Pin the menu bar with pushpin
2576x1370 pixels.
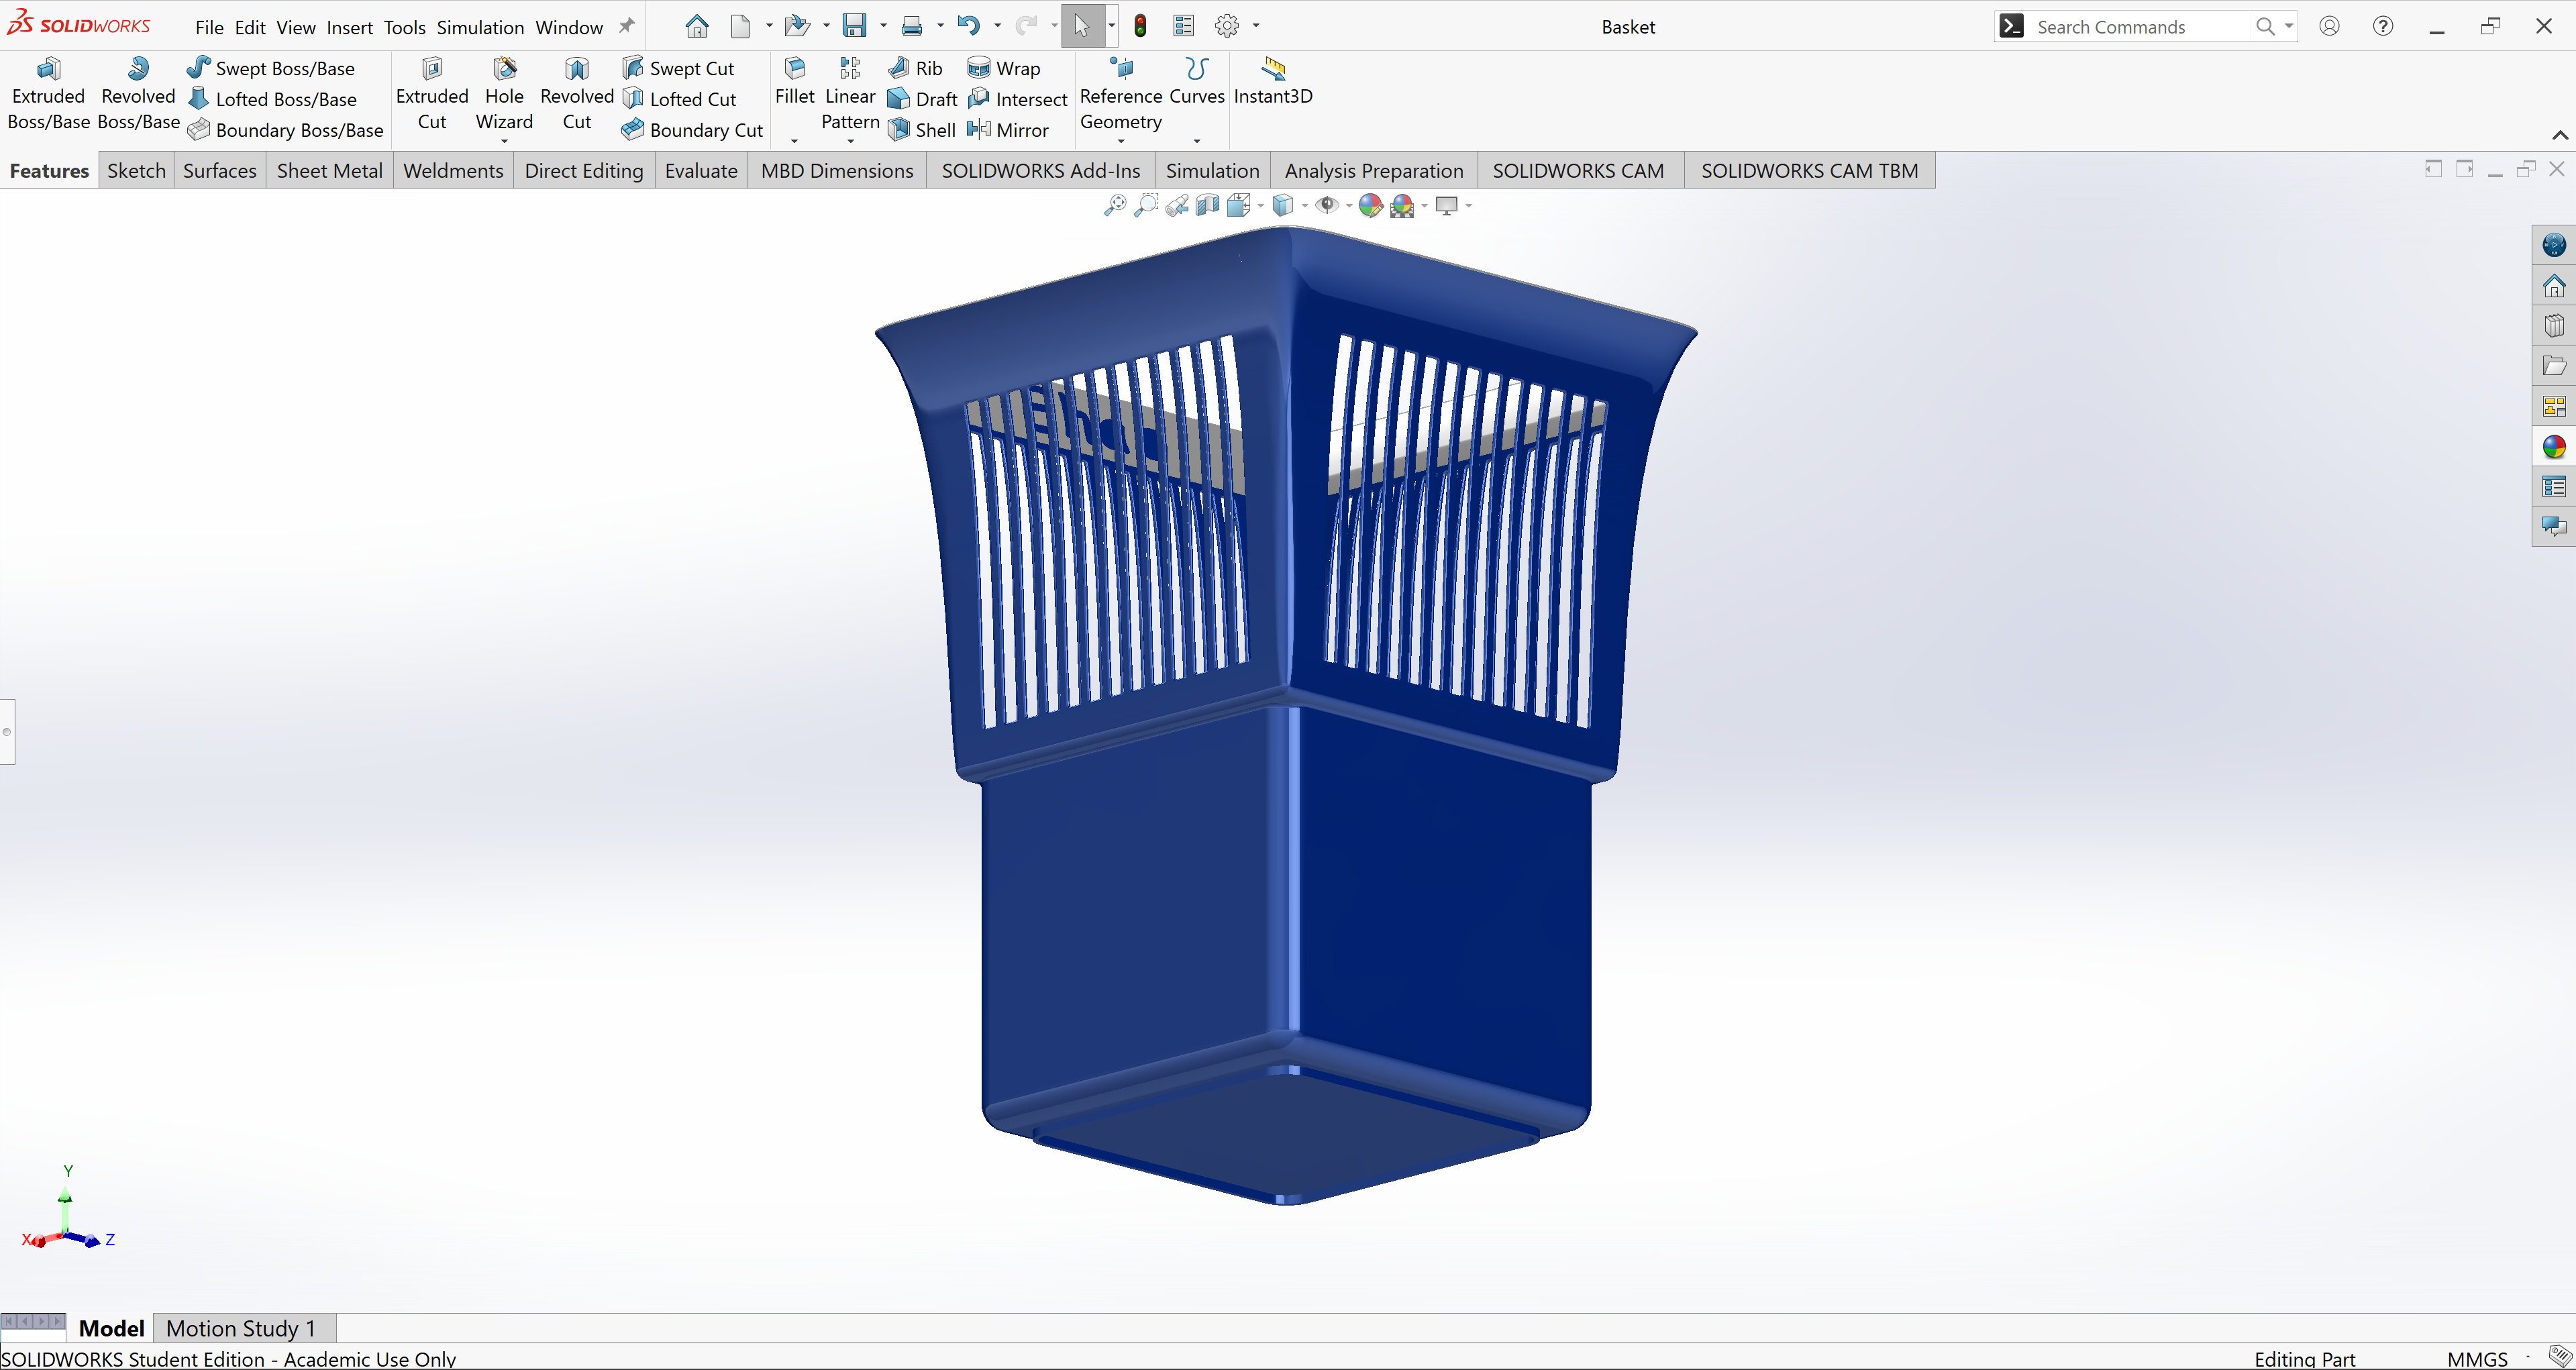627,26
